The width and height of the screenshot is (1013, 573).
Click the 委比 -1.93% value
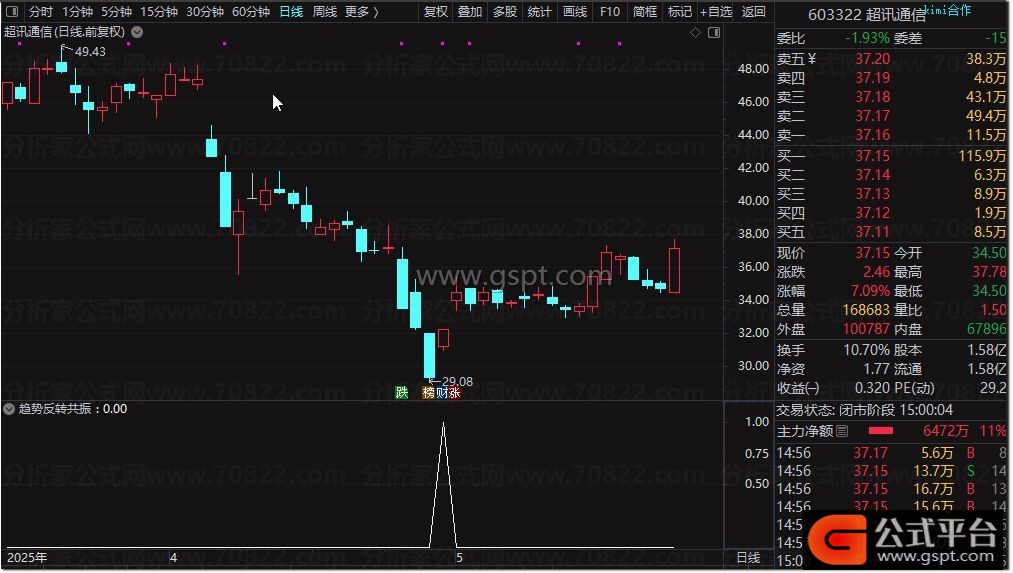[867, 38]
